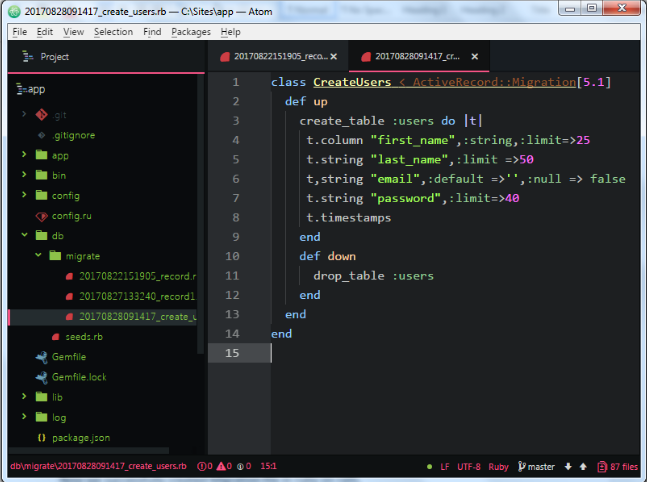Click the 87 files changed icon
This screenshot has width=647, height=482.
601,466
